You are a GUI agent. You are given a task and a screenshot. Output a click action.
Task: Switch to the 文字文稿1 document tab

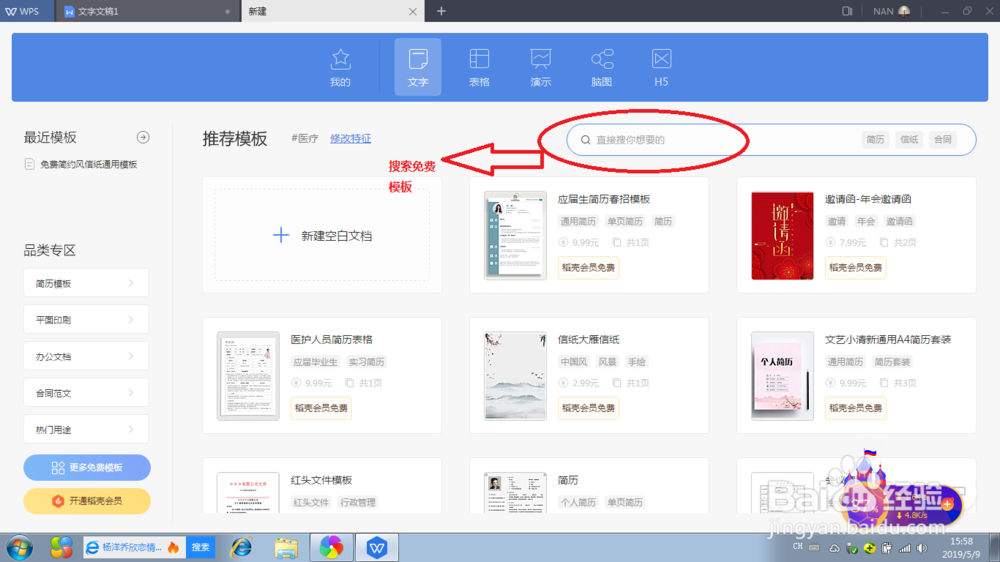pos(147,11)
